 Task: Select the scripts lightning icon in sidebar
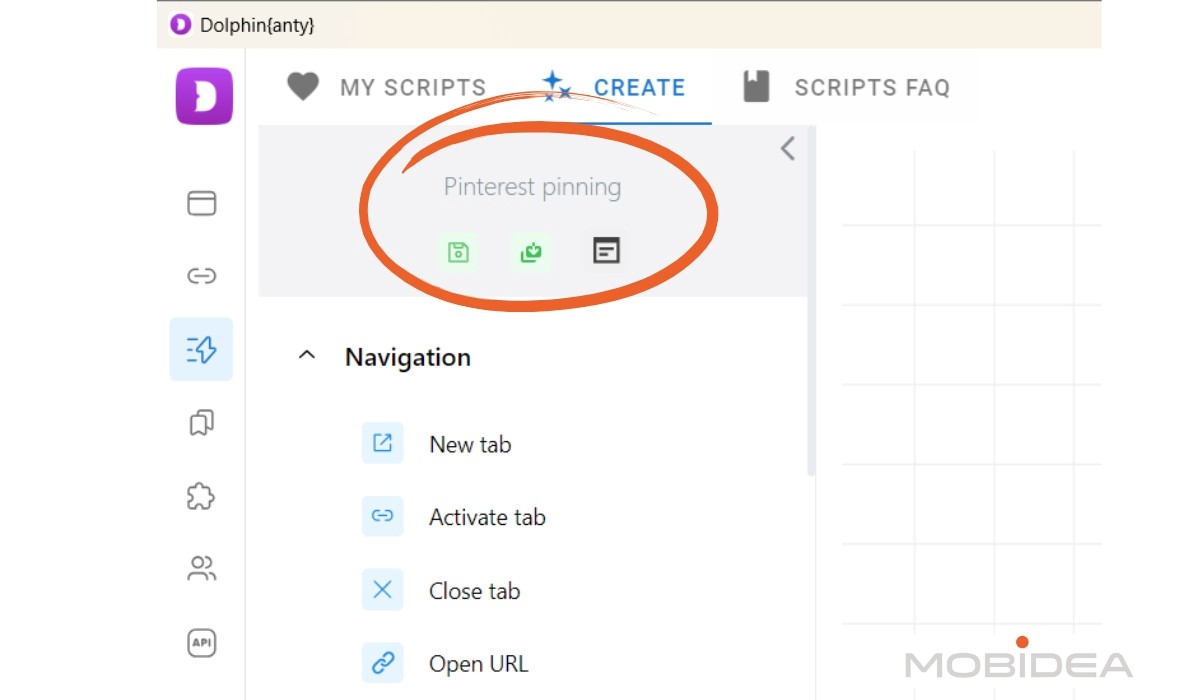click(201, 349)
